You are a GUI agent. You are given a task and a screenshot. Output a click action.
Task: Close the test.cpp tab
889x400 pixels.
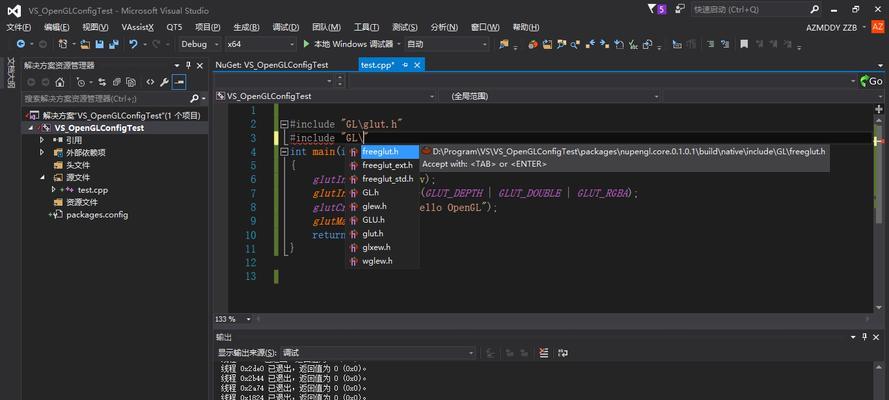(417, 65)
